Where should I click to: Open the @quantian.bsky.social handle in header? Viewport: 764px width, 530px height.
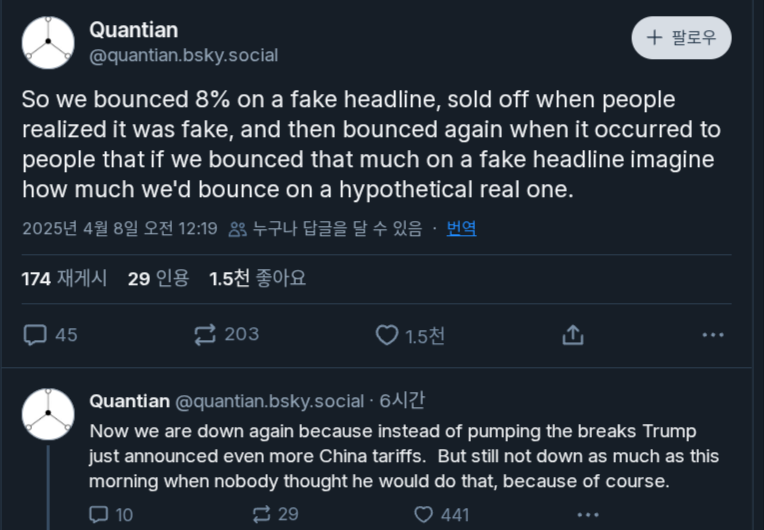point(184,56)
